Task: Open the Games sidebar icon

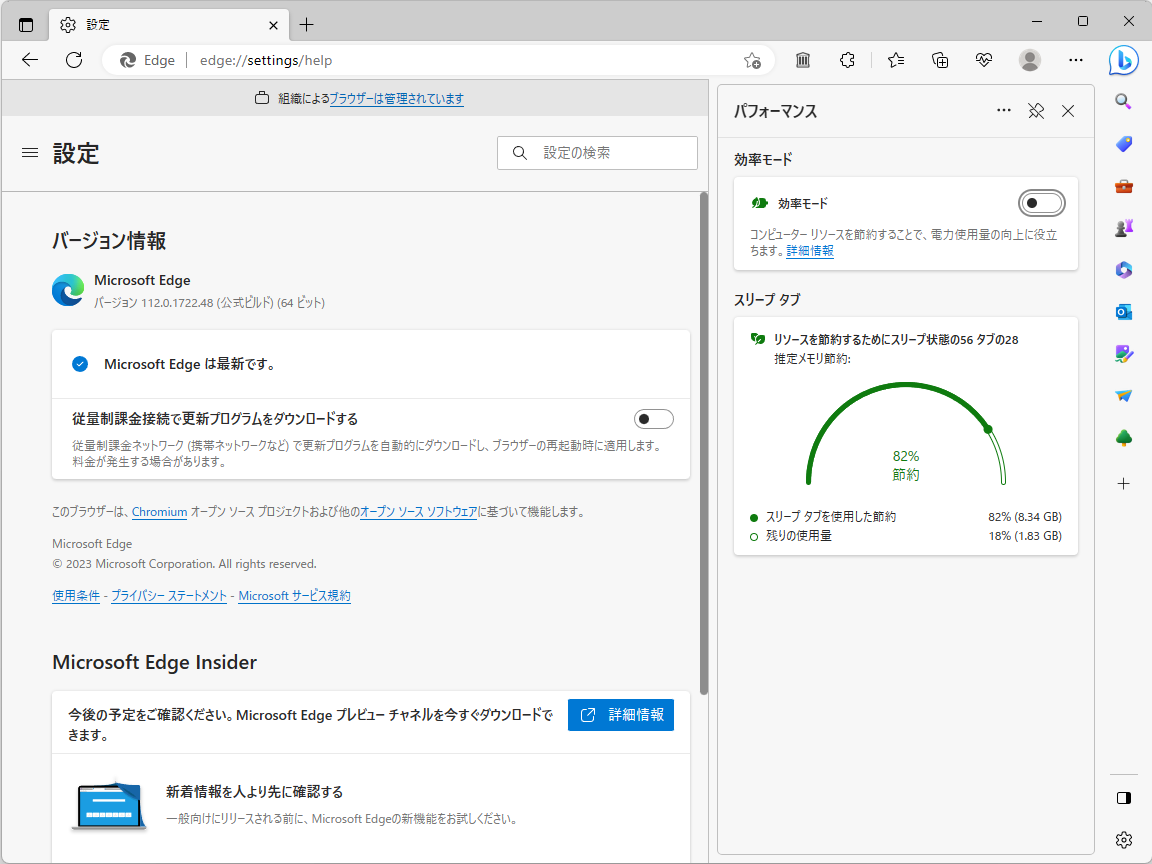Action: click(x=1123, y=227)
